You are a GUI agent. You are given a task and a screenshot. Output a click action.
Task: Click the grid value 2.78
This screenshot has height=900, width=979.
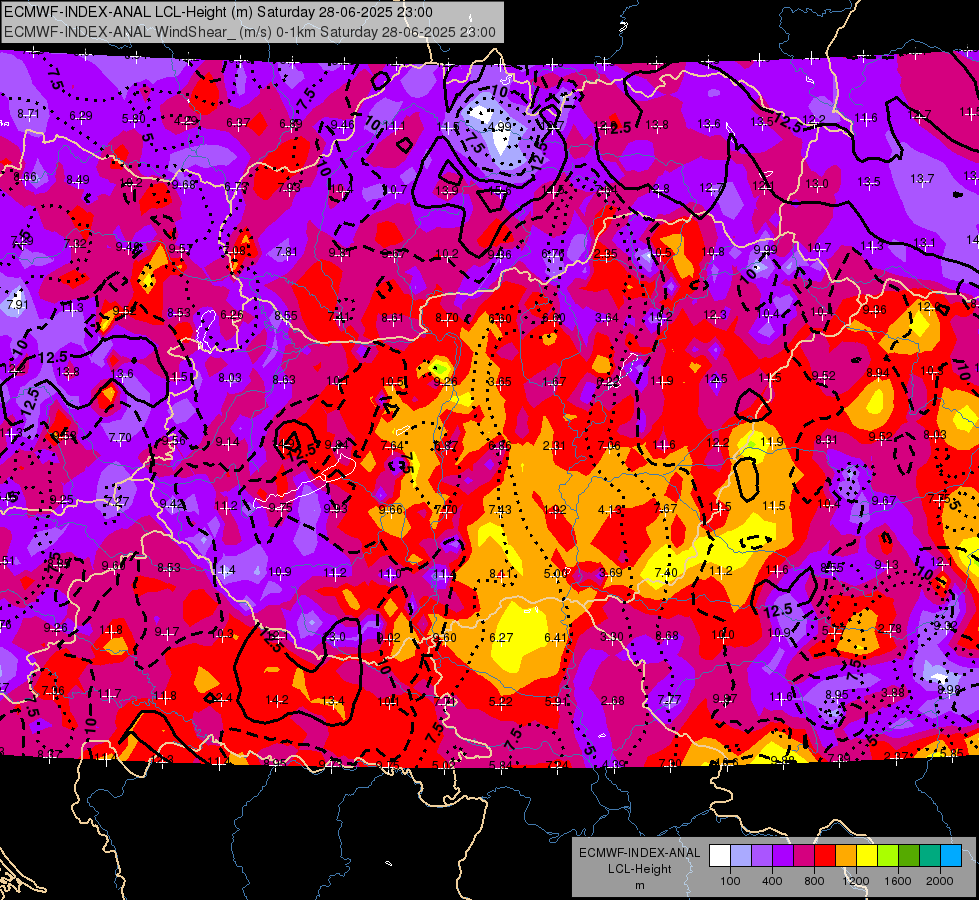coord(889,628)
